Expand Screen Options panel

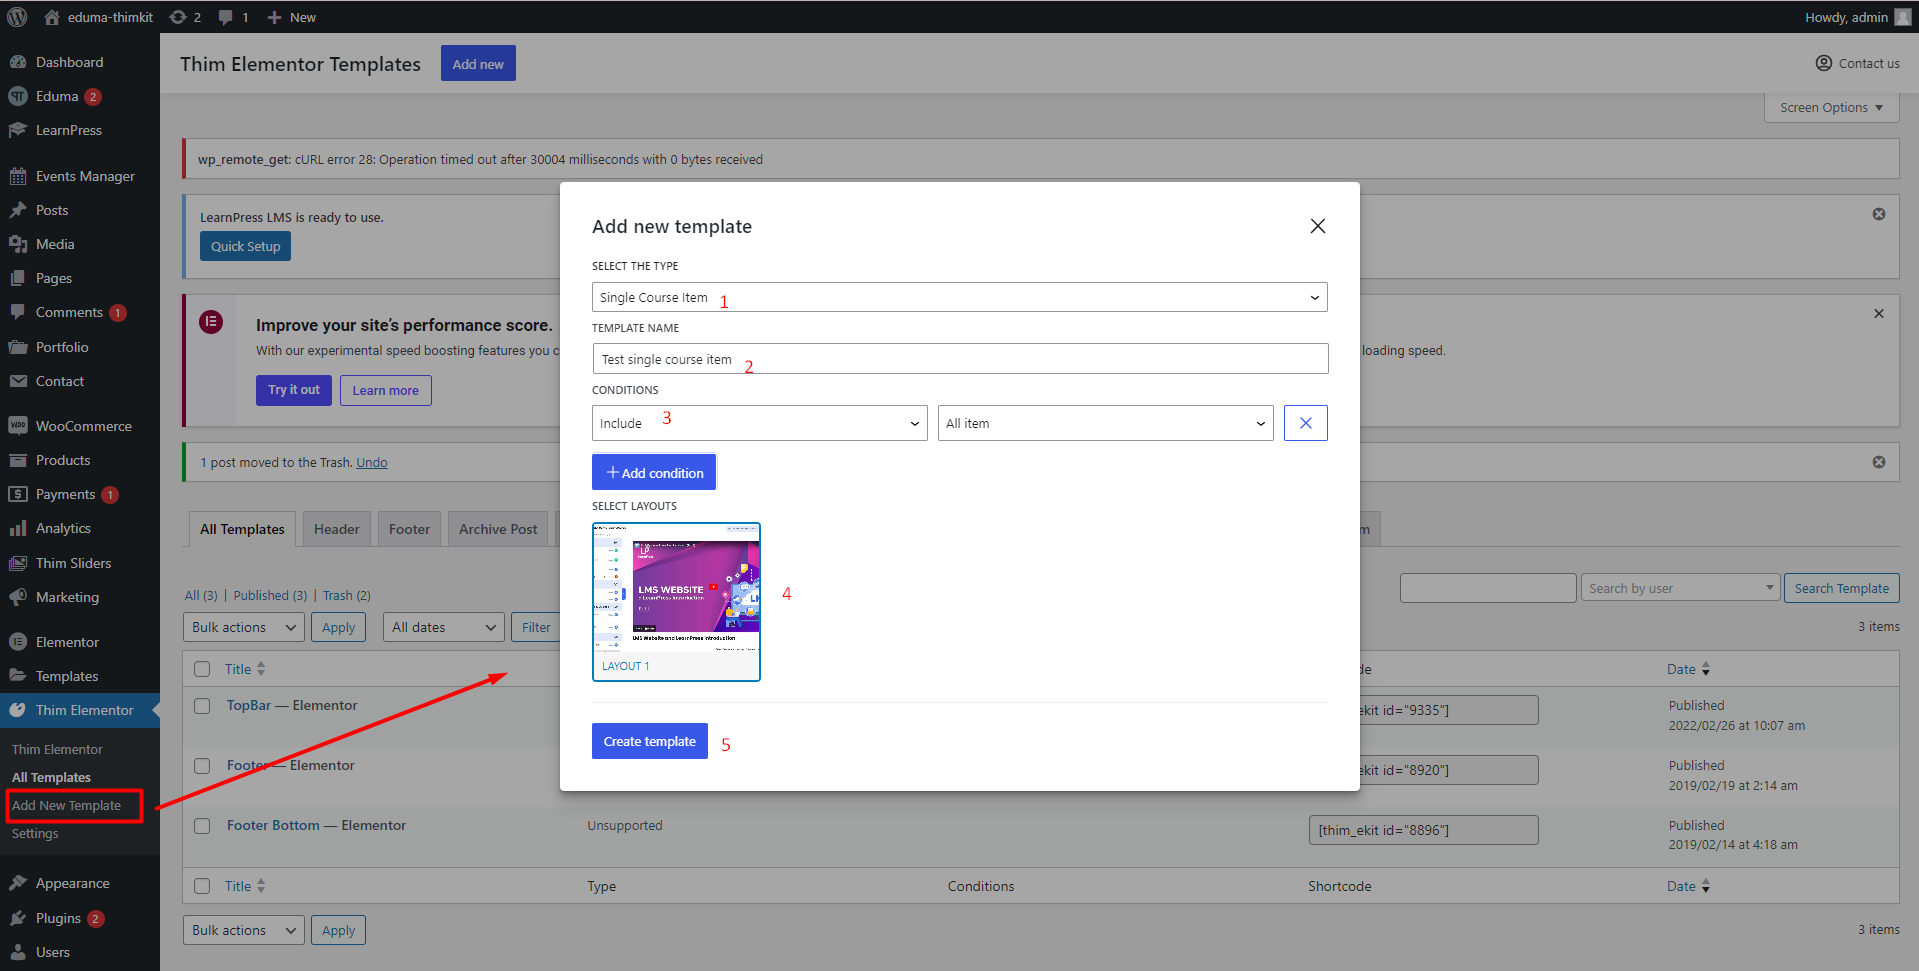pos(1831,107)
